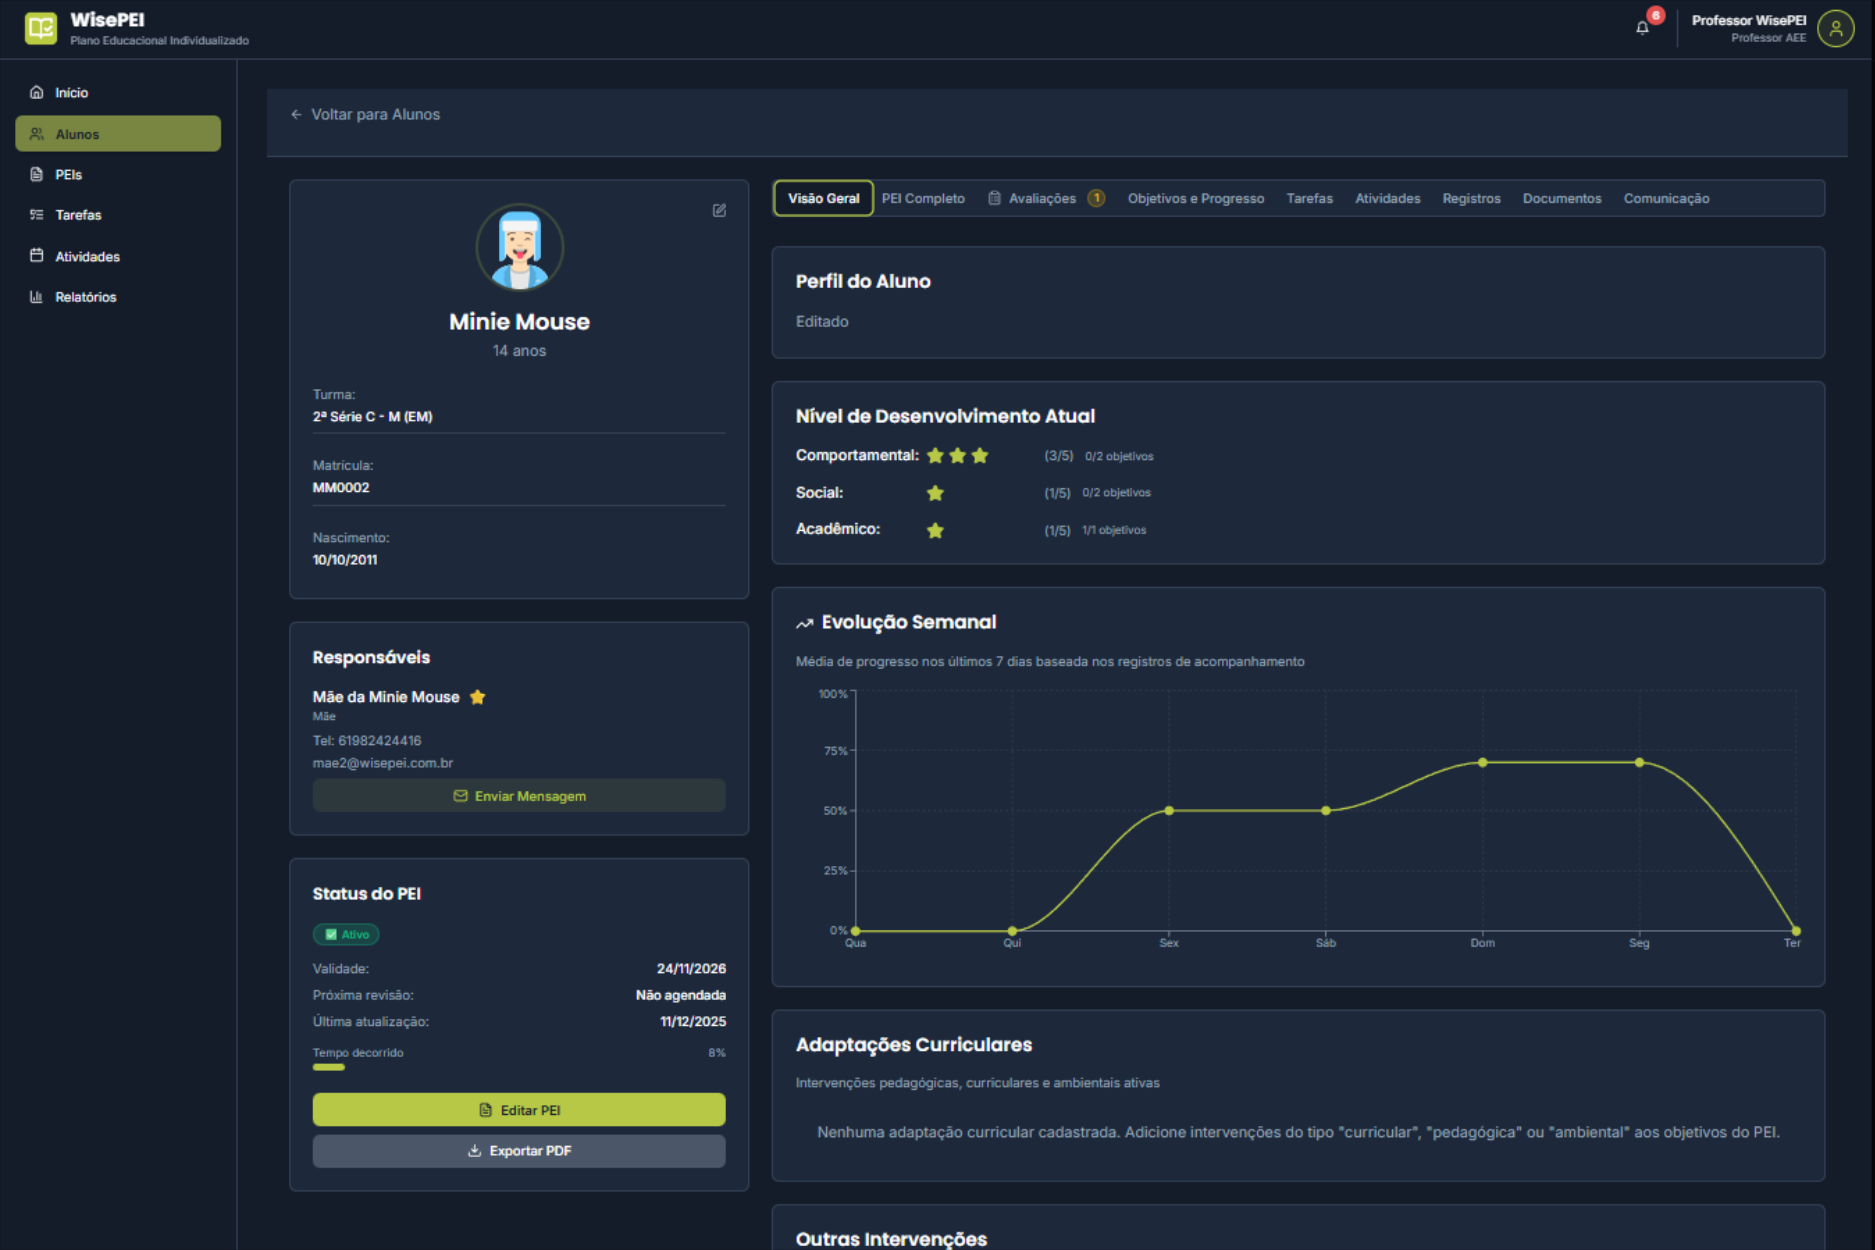1875x1250 pixels.
Task: Go to Início in the sidebar
Action: coord(72,92)
